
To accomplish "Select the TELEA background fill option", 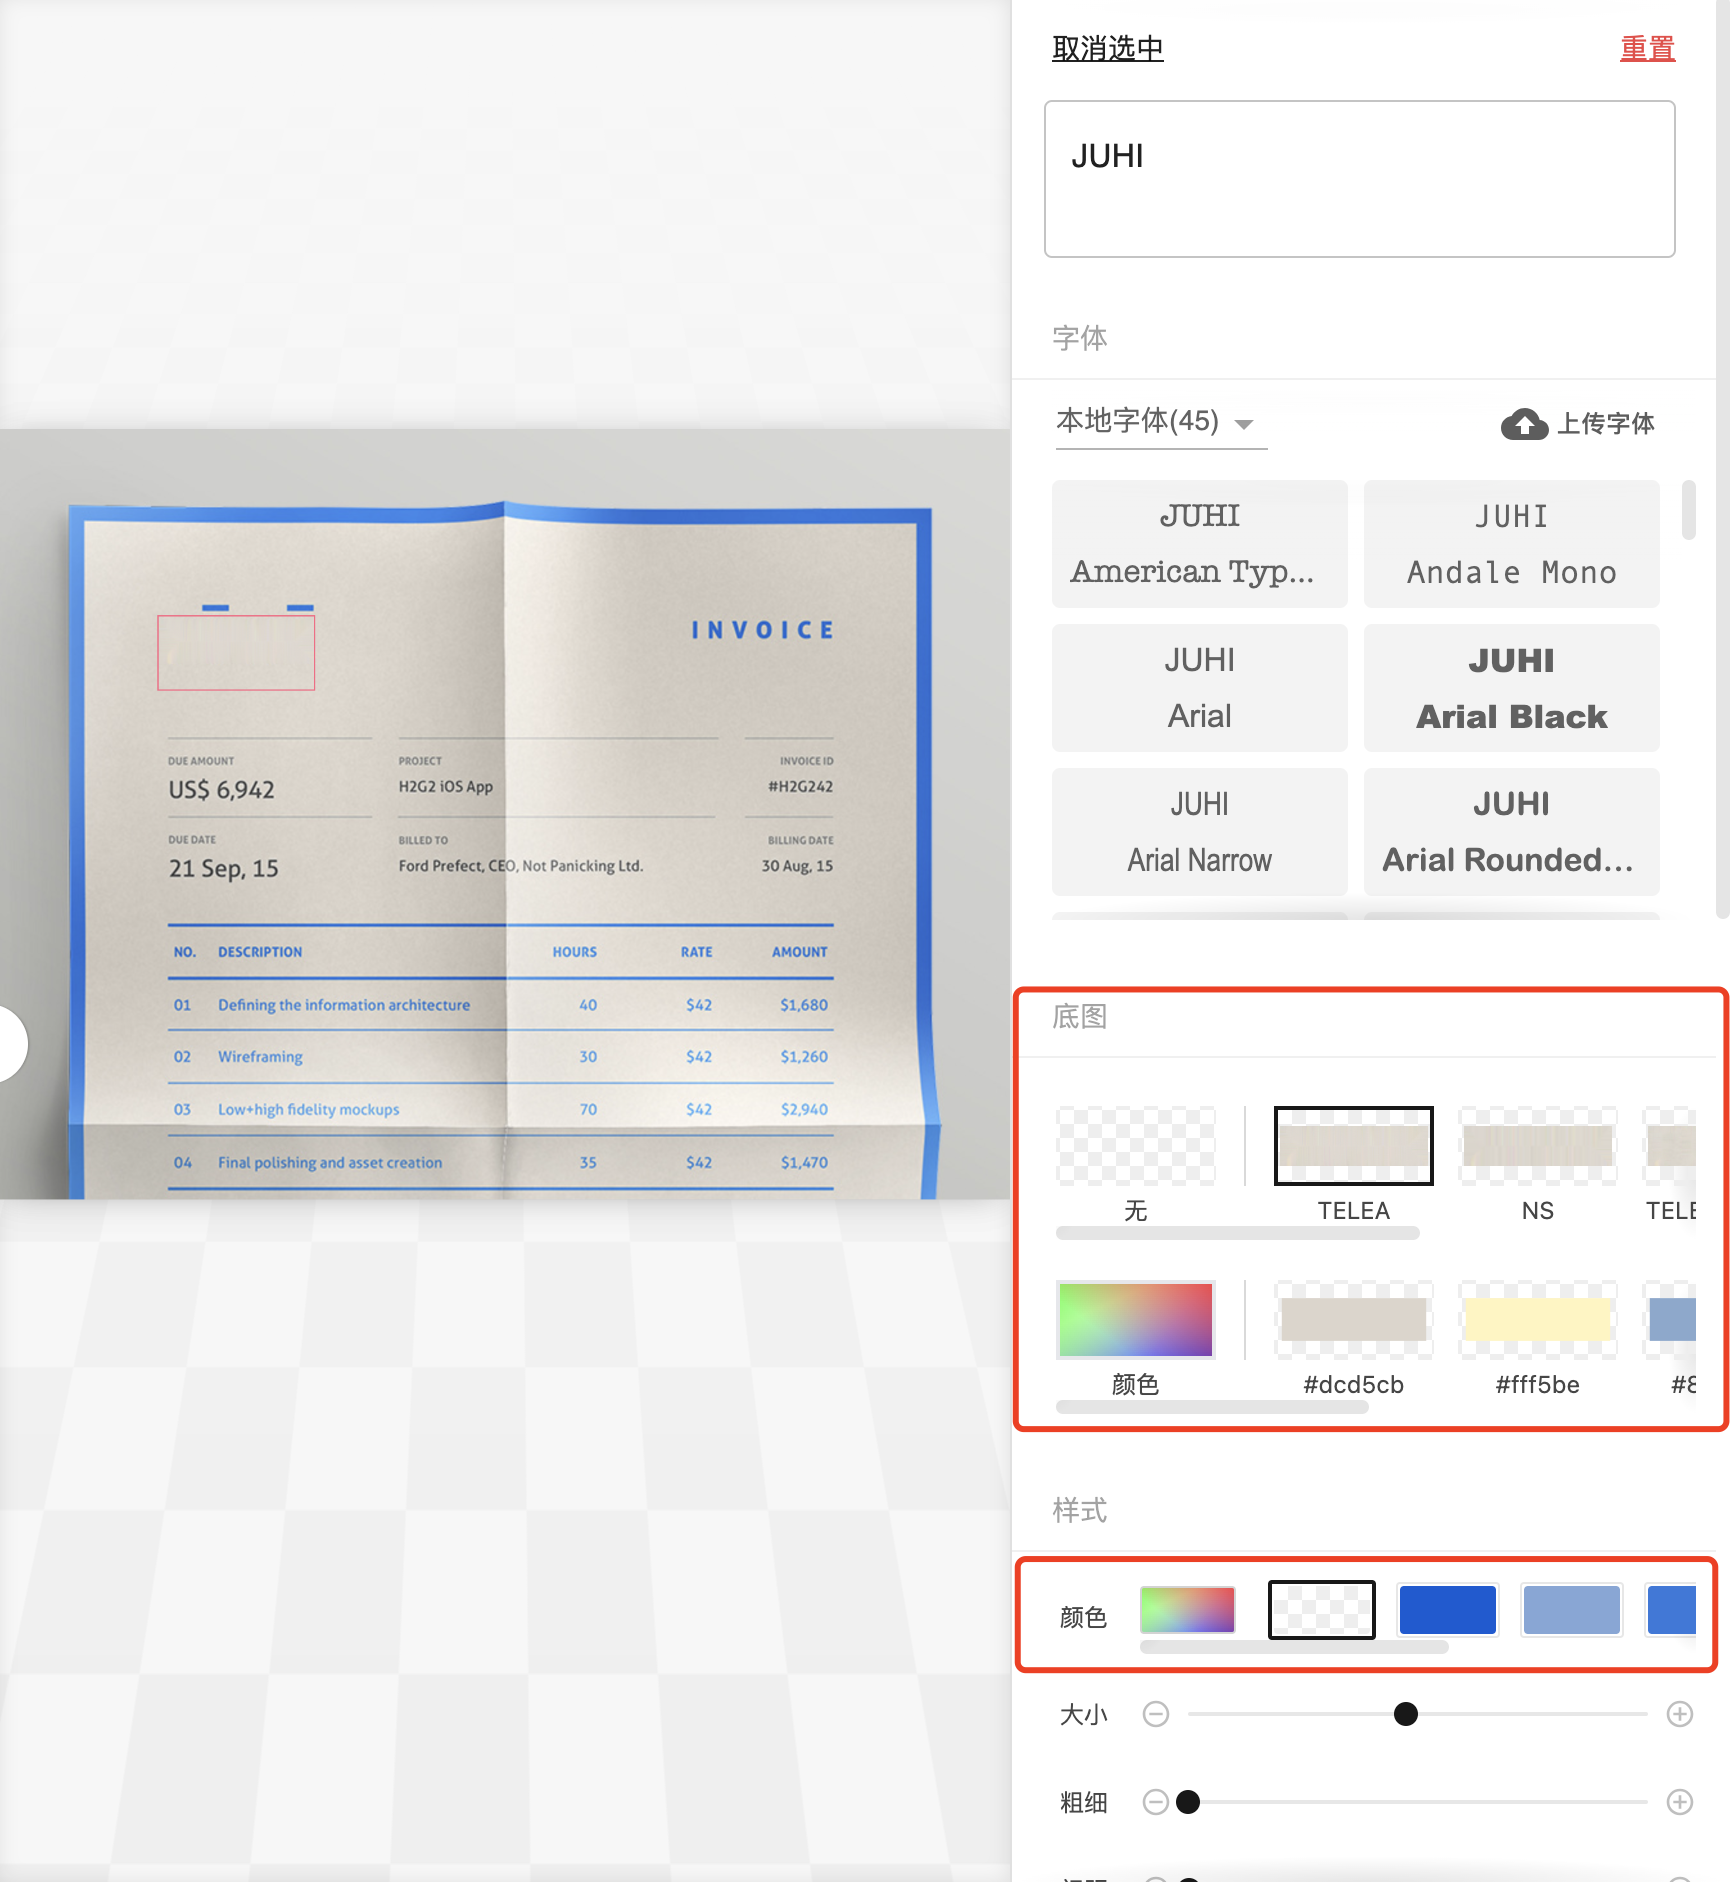I will point(1353,1146).
